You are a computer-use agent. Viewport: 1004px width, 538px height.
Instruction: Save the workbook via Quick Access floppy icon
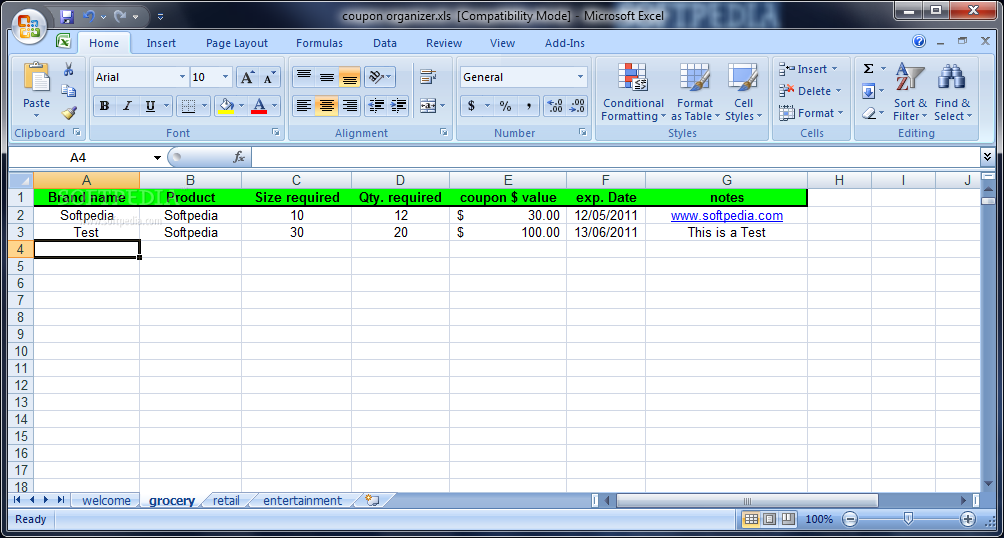(67, 16)
